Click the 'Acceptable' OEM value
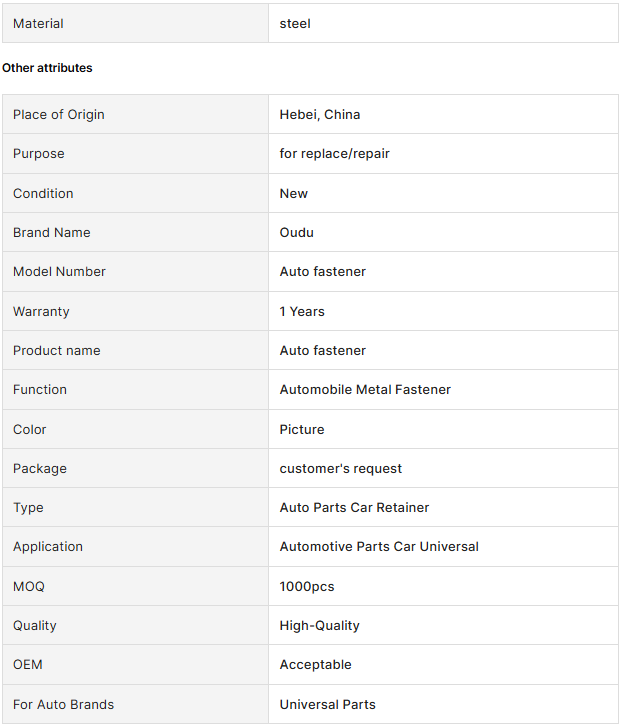The image size is (621, 725). coord(316,665)
